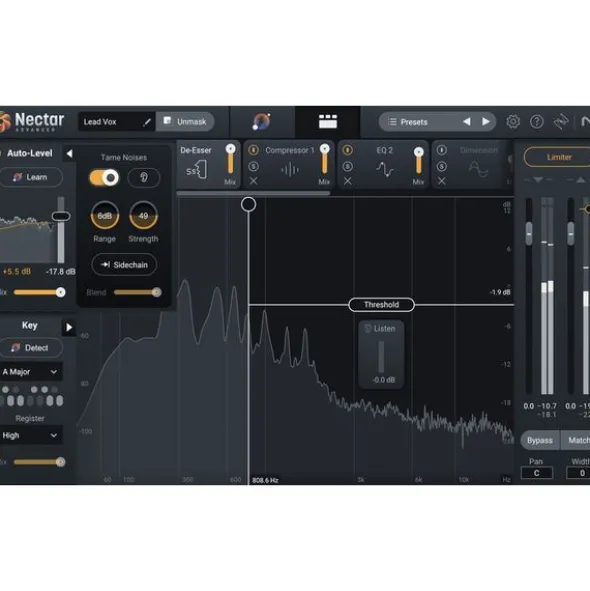Toggle Bypass in the output section
Image resolution: width=590 pixels, height=591 pixels.
pos(540,440)
